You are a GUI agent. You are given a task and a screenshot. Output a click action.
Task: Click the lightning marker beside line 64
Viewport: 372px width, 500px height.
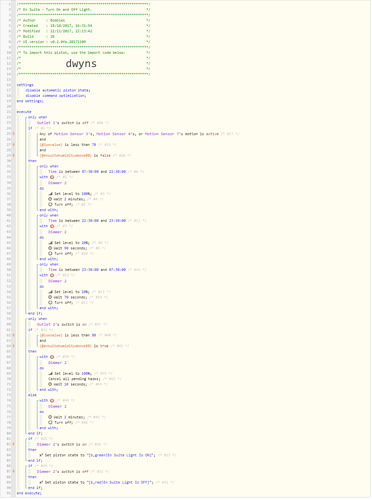coord(14,346)
